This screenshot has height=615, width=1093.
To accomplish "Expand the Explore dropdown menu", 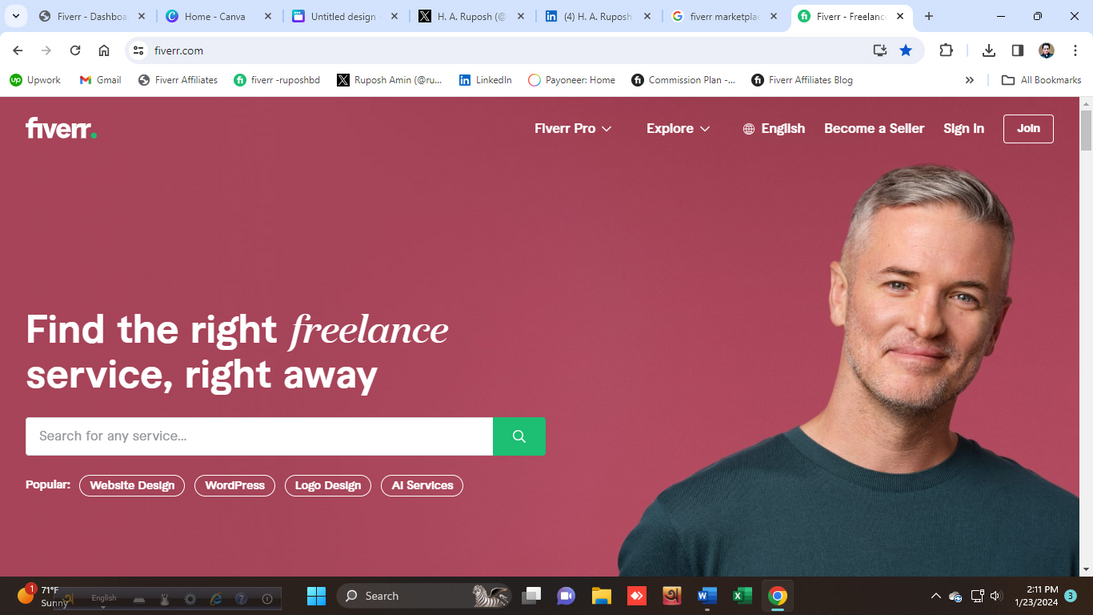I will coord(678,128).
